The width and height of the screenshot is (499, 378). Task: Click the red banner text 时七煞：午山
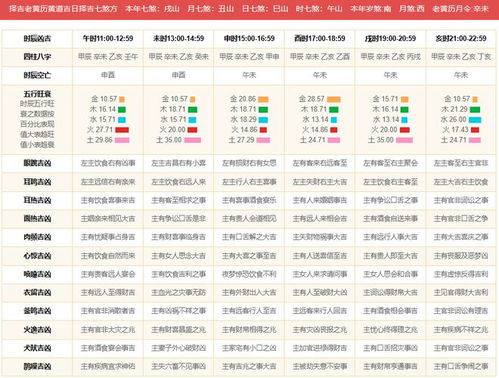319,9
